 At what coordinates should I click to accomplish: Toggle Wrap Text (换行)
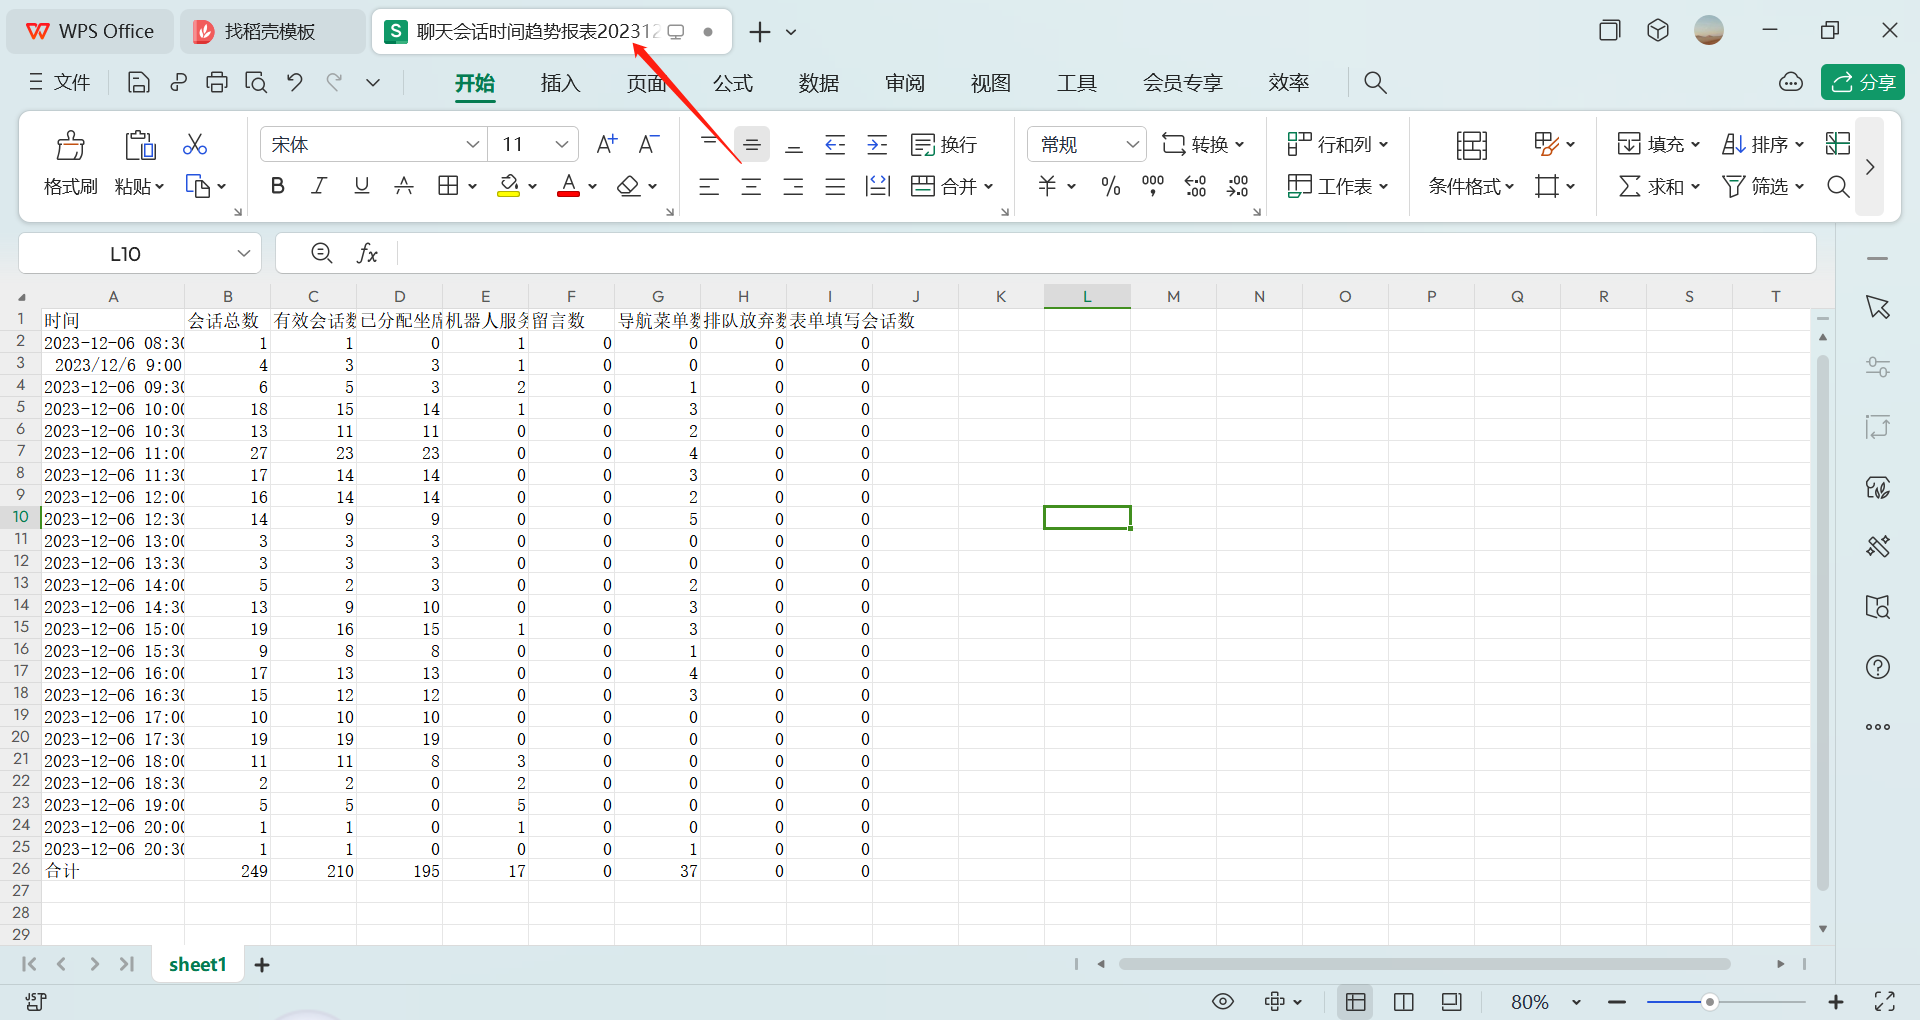click(944, 145)
